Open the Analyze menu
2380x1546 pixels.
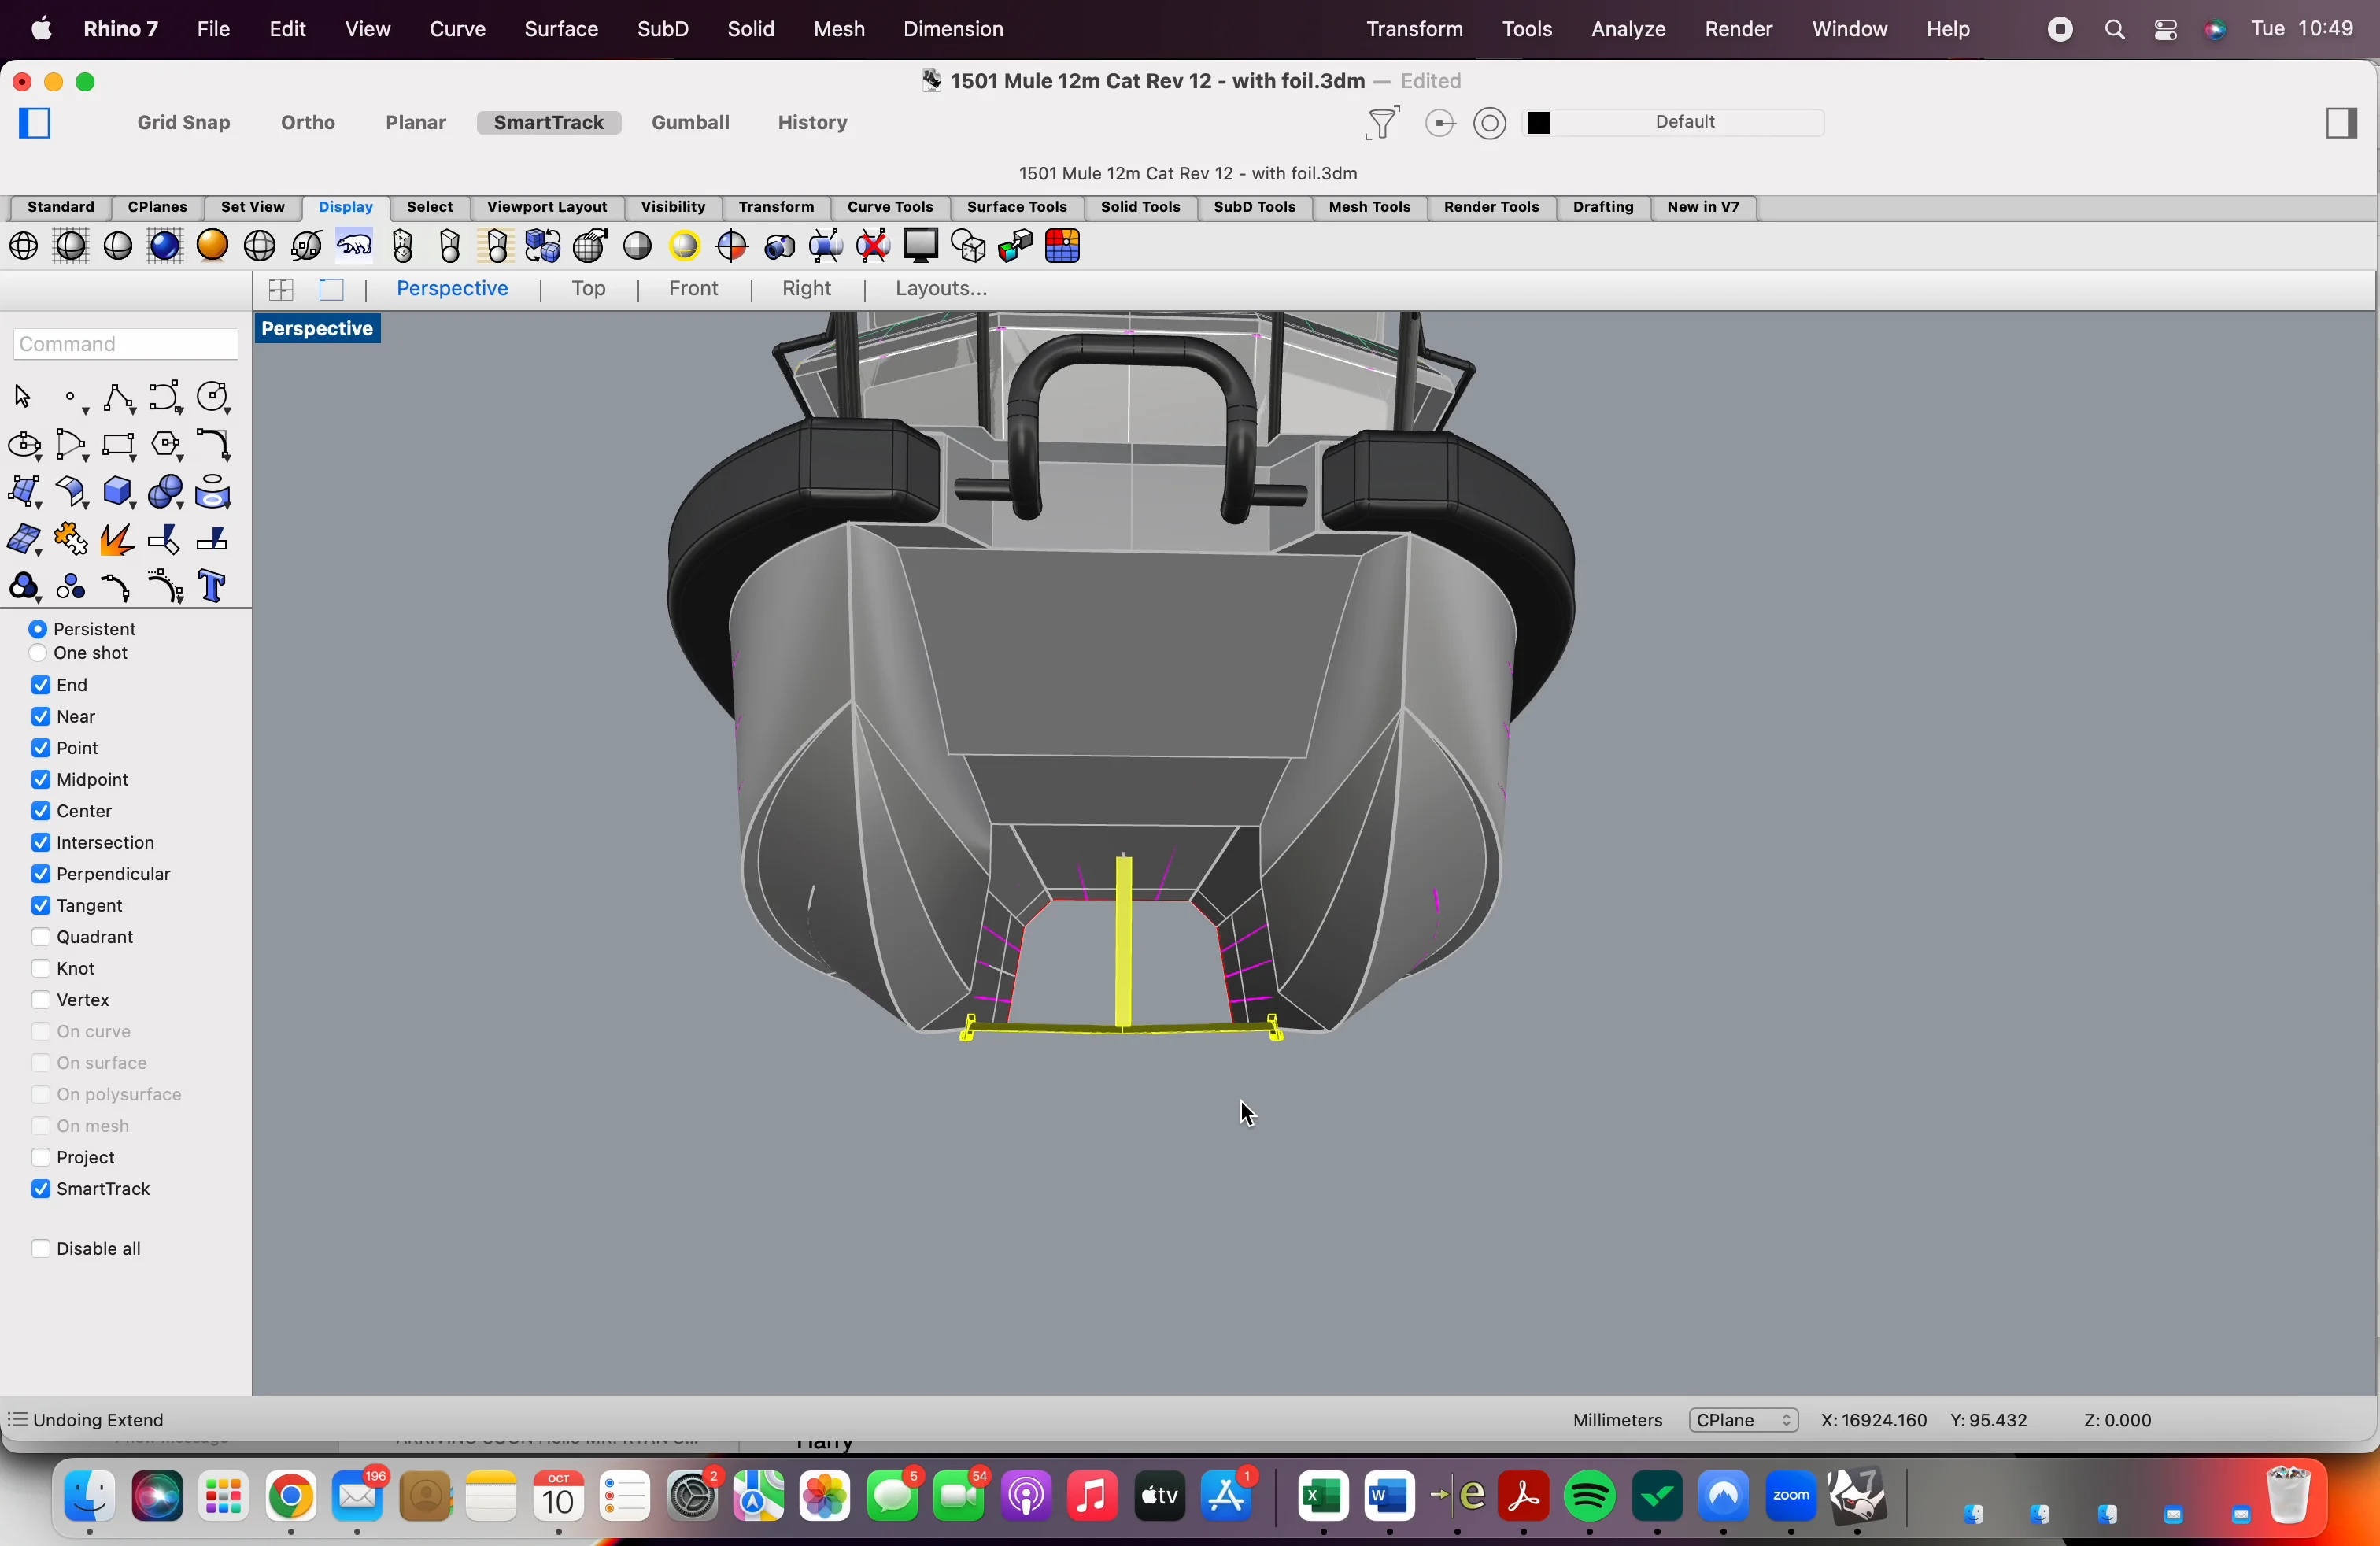(x=1629, y=30)
